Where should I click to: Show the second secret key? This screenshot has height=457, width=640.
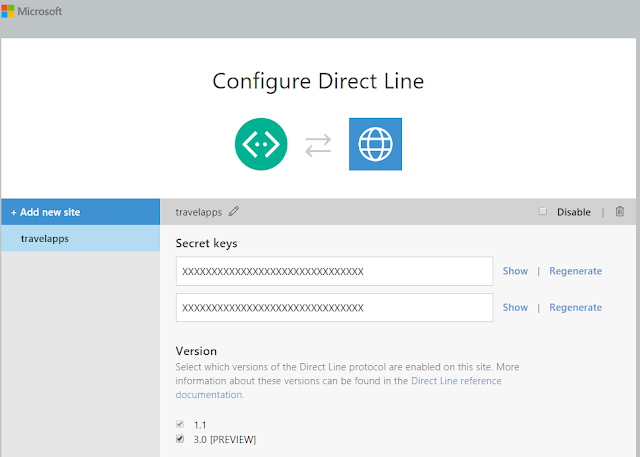click(515, 307)
